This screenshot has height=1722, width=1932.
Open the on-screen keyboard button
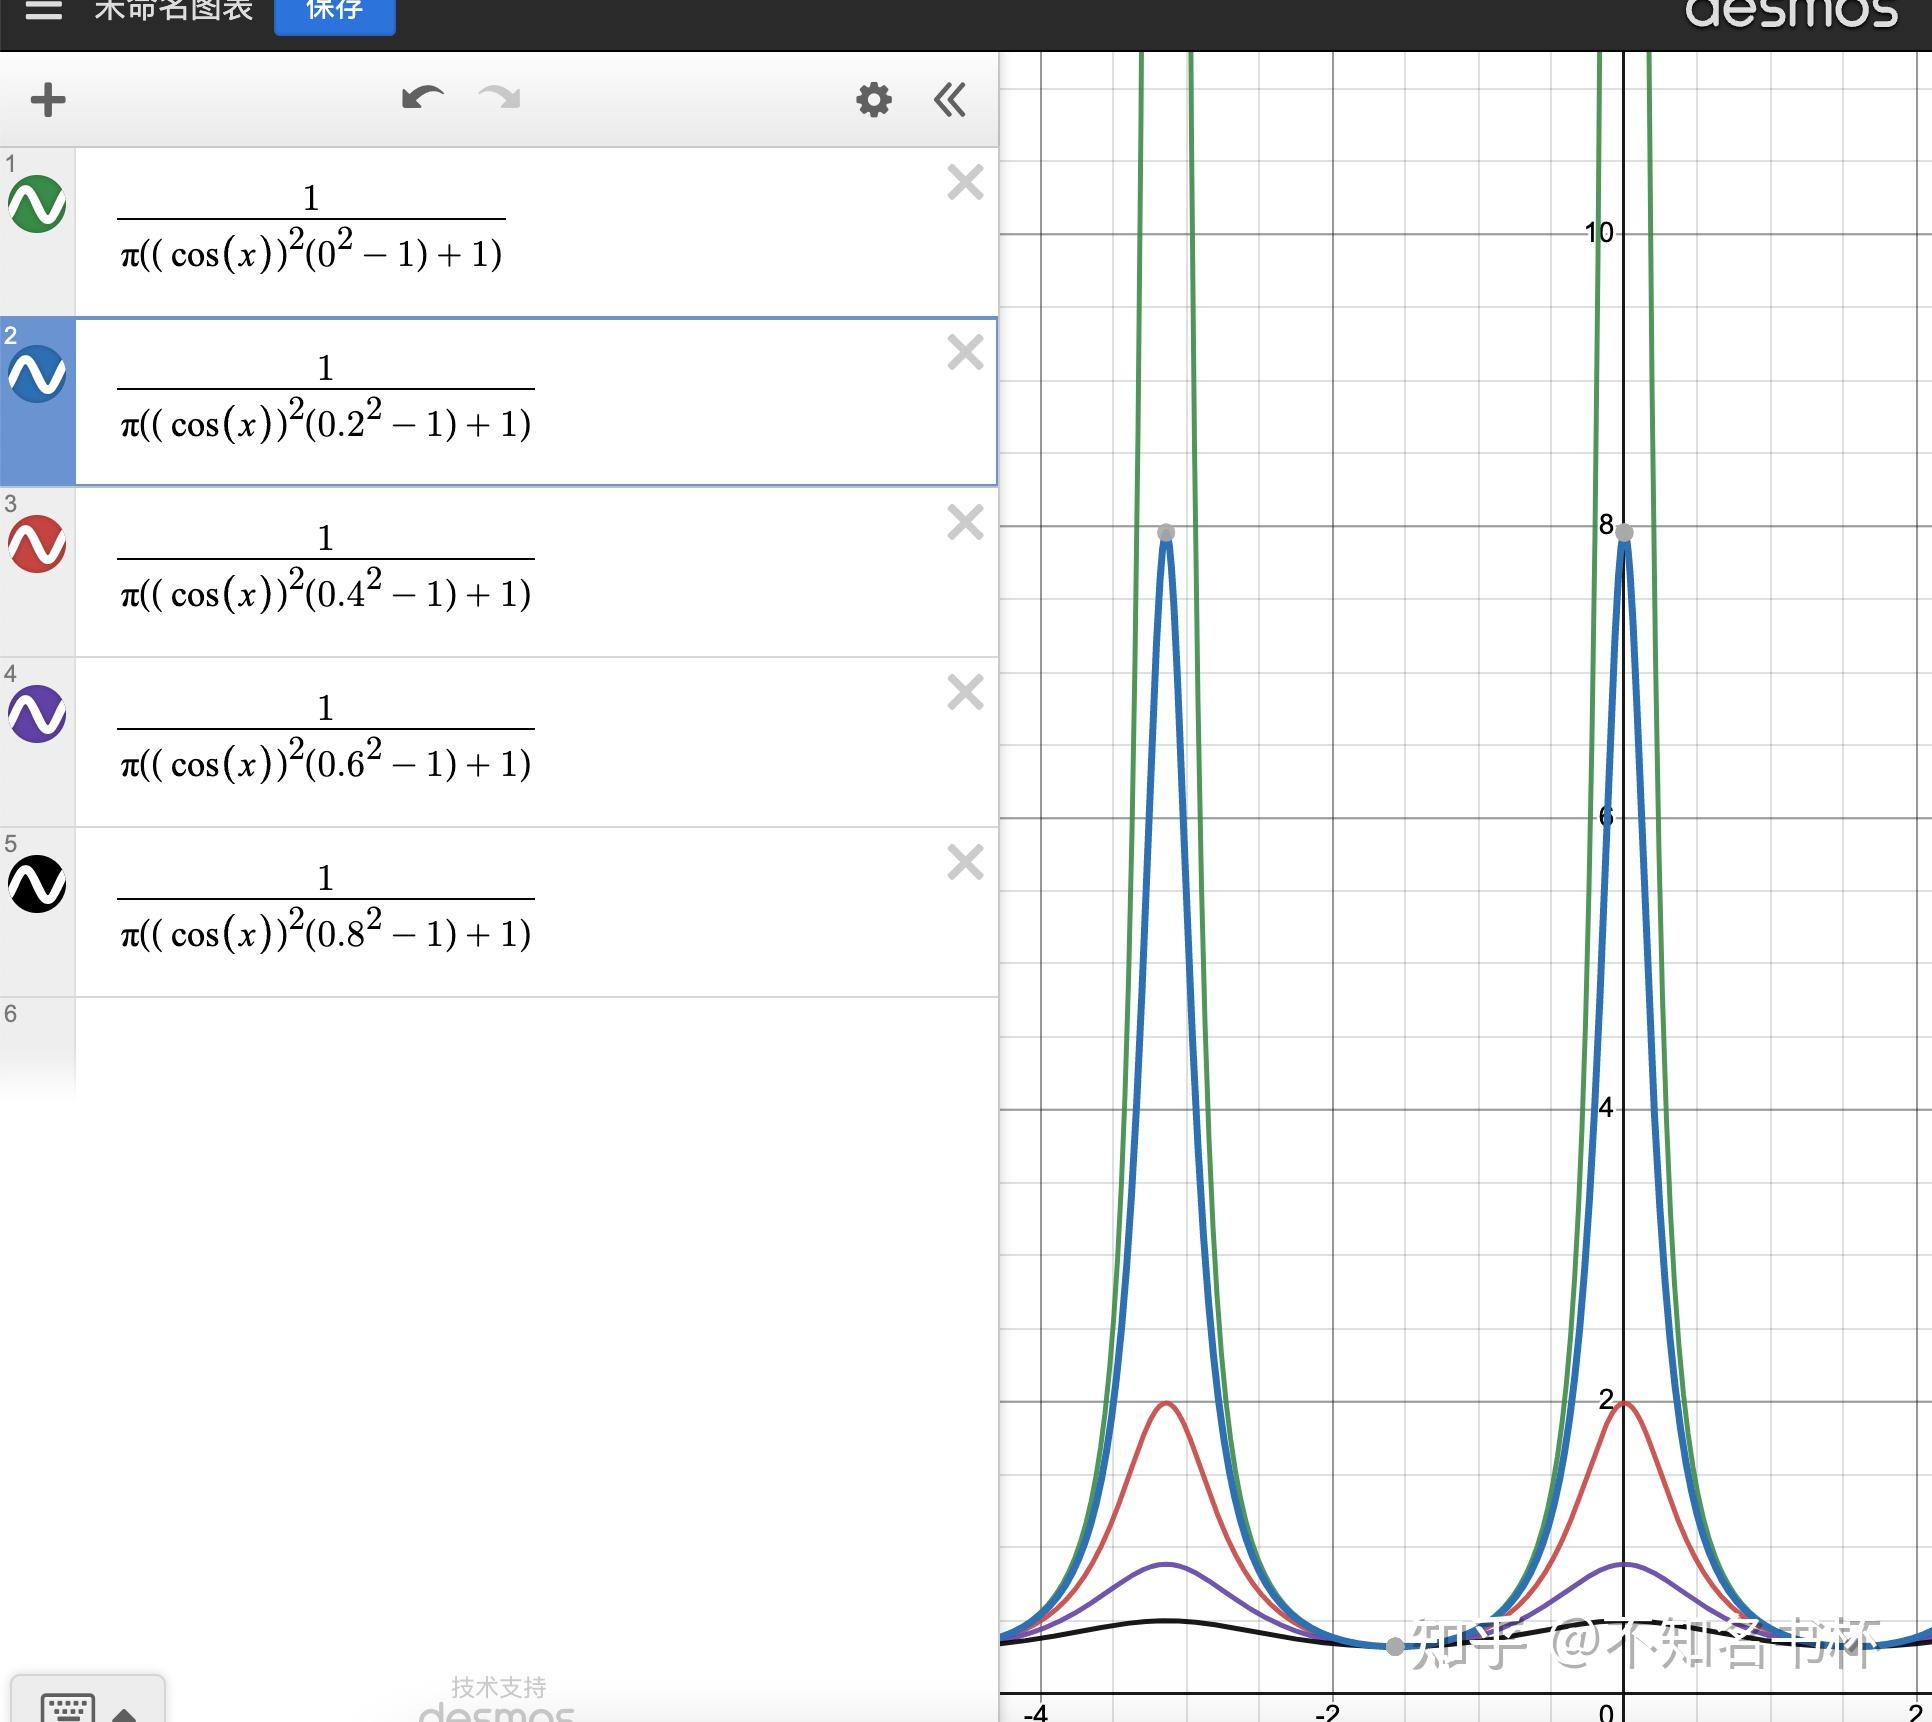[x=68, y=1706]
